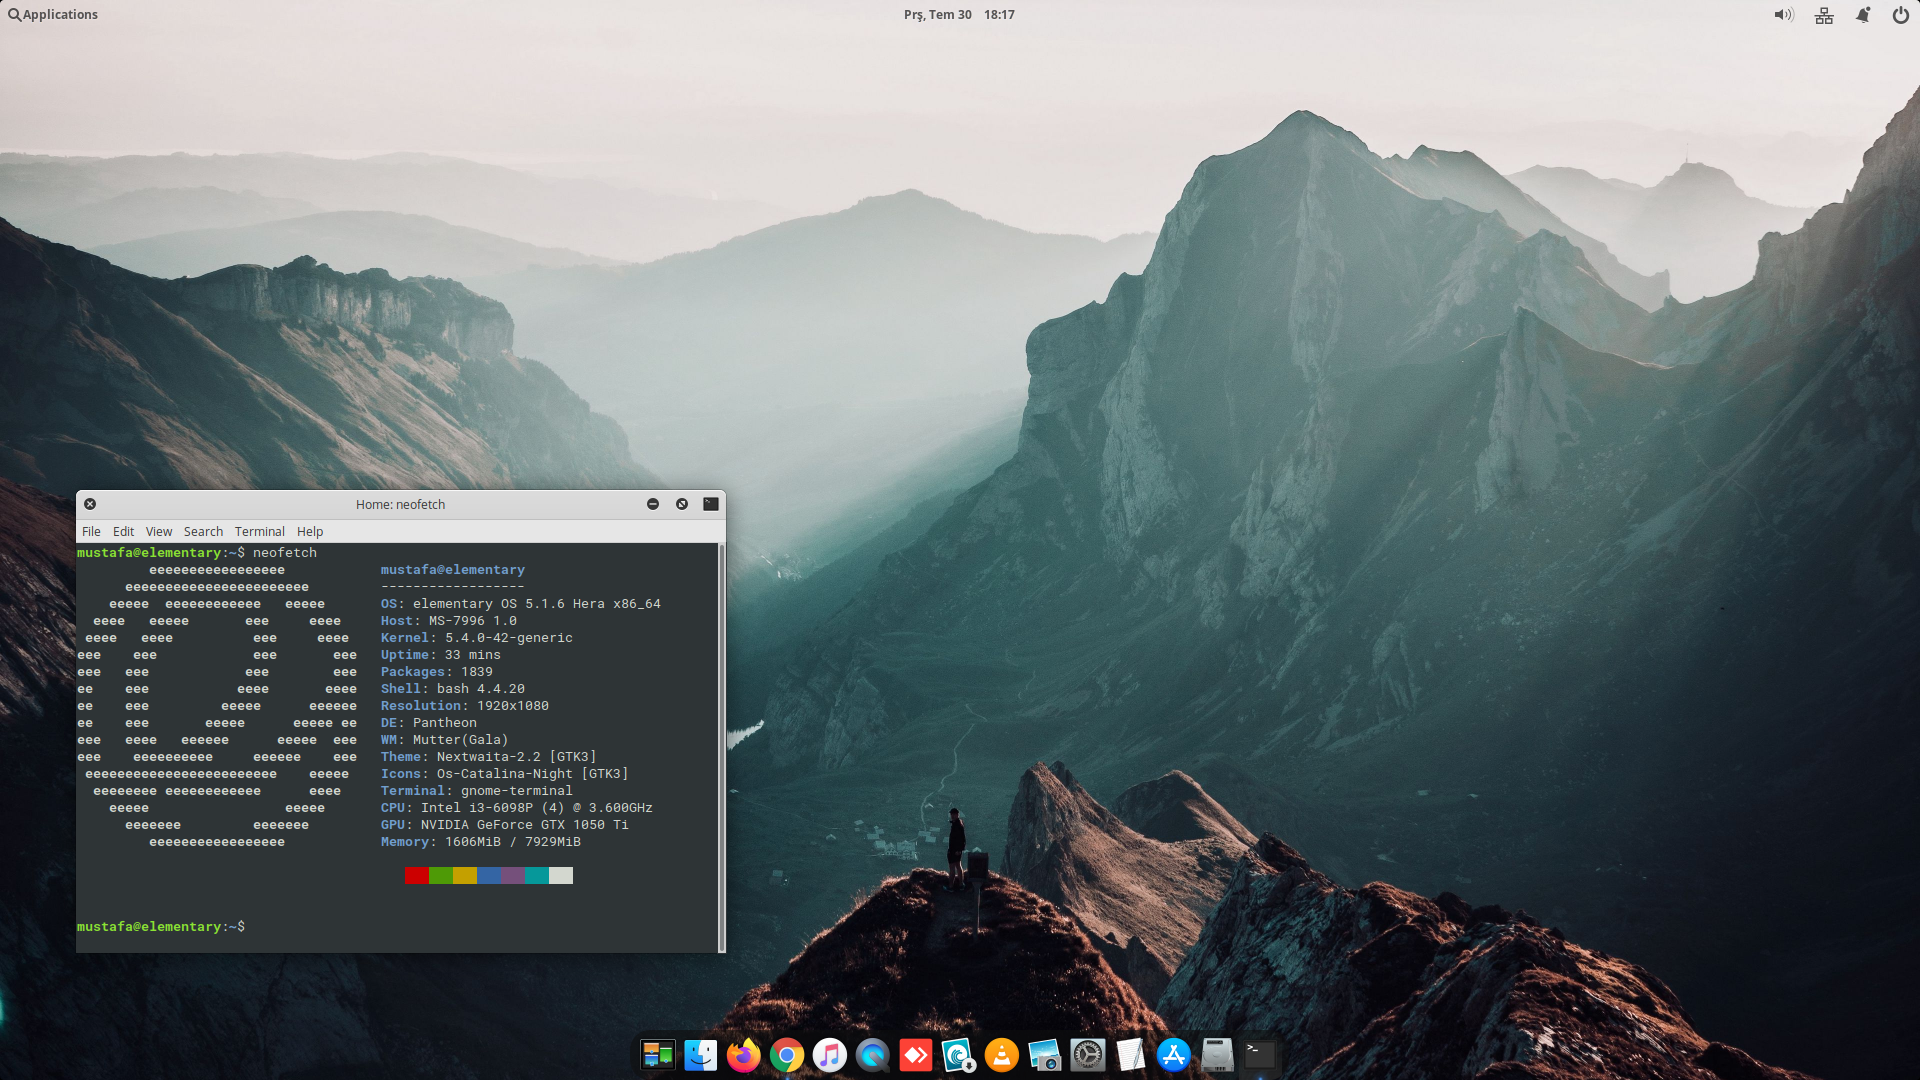
Task: Open the File menu in terminal
Action: (91, 531)
